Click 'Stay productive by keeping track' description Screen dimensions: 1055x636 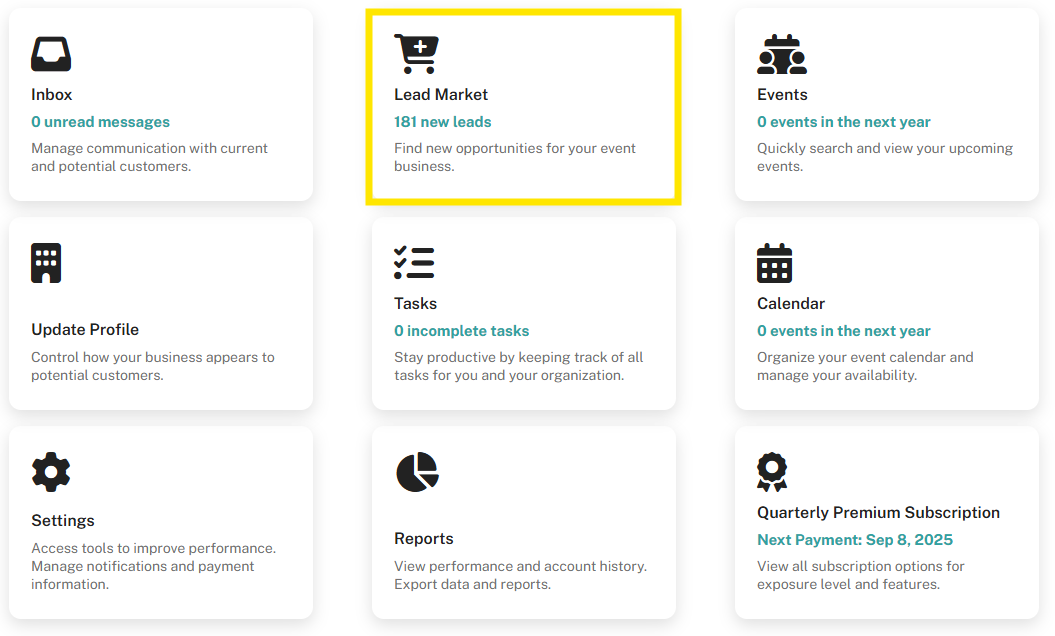tap(519, 366)
